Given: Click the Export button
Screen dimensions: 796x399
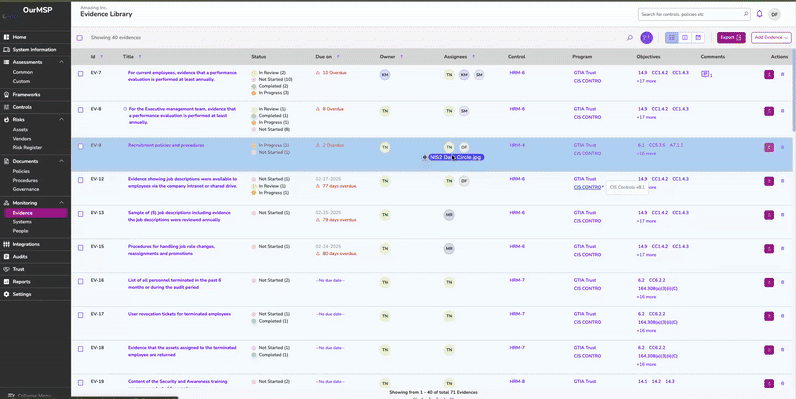Looking at the screenshot, I should pos(731,38).
